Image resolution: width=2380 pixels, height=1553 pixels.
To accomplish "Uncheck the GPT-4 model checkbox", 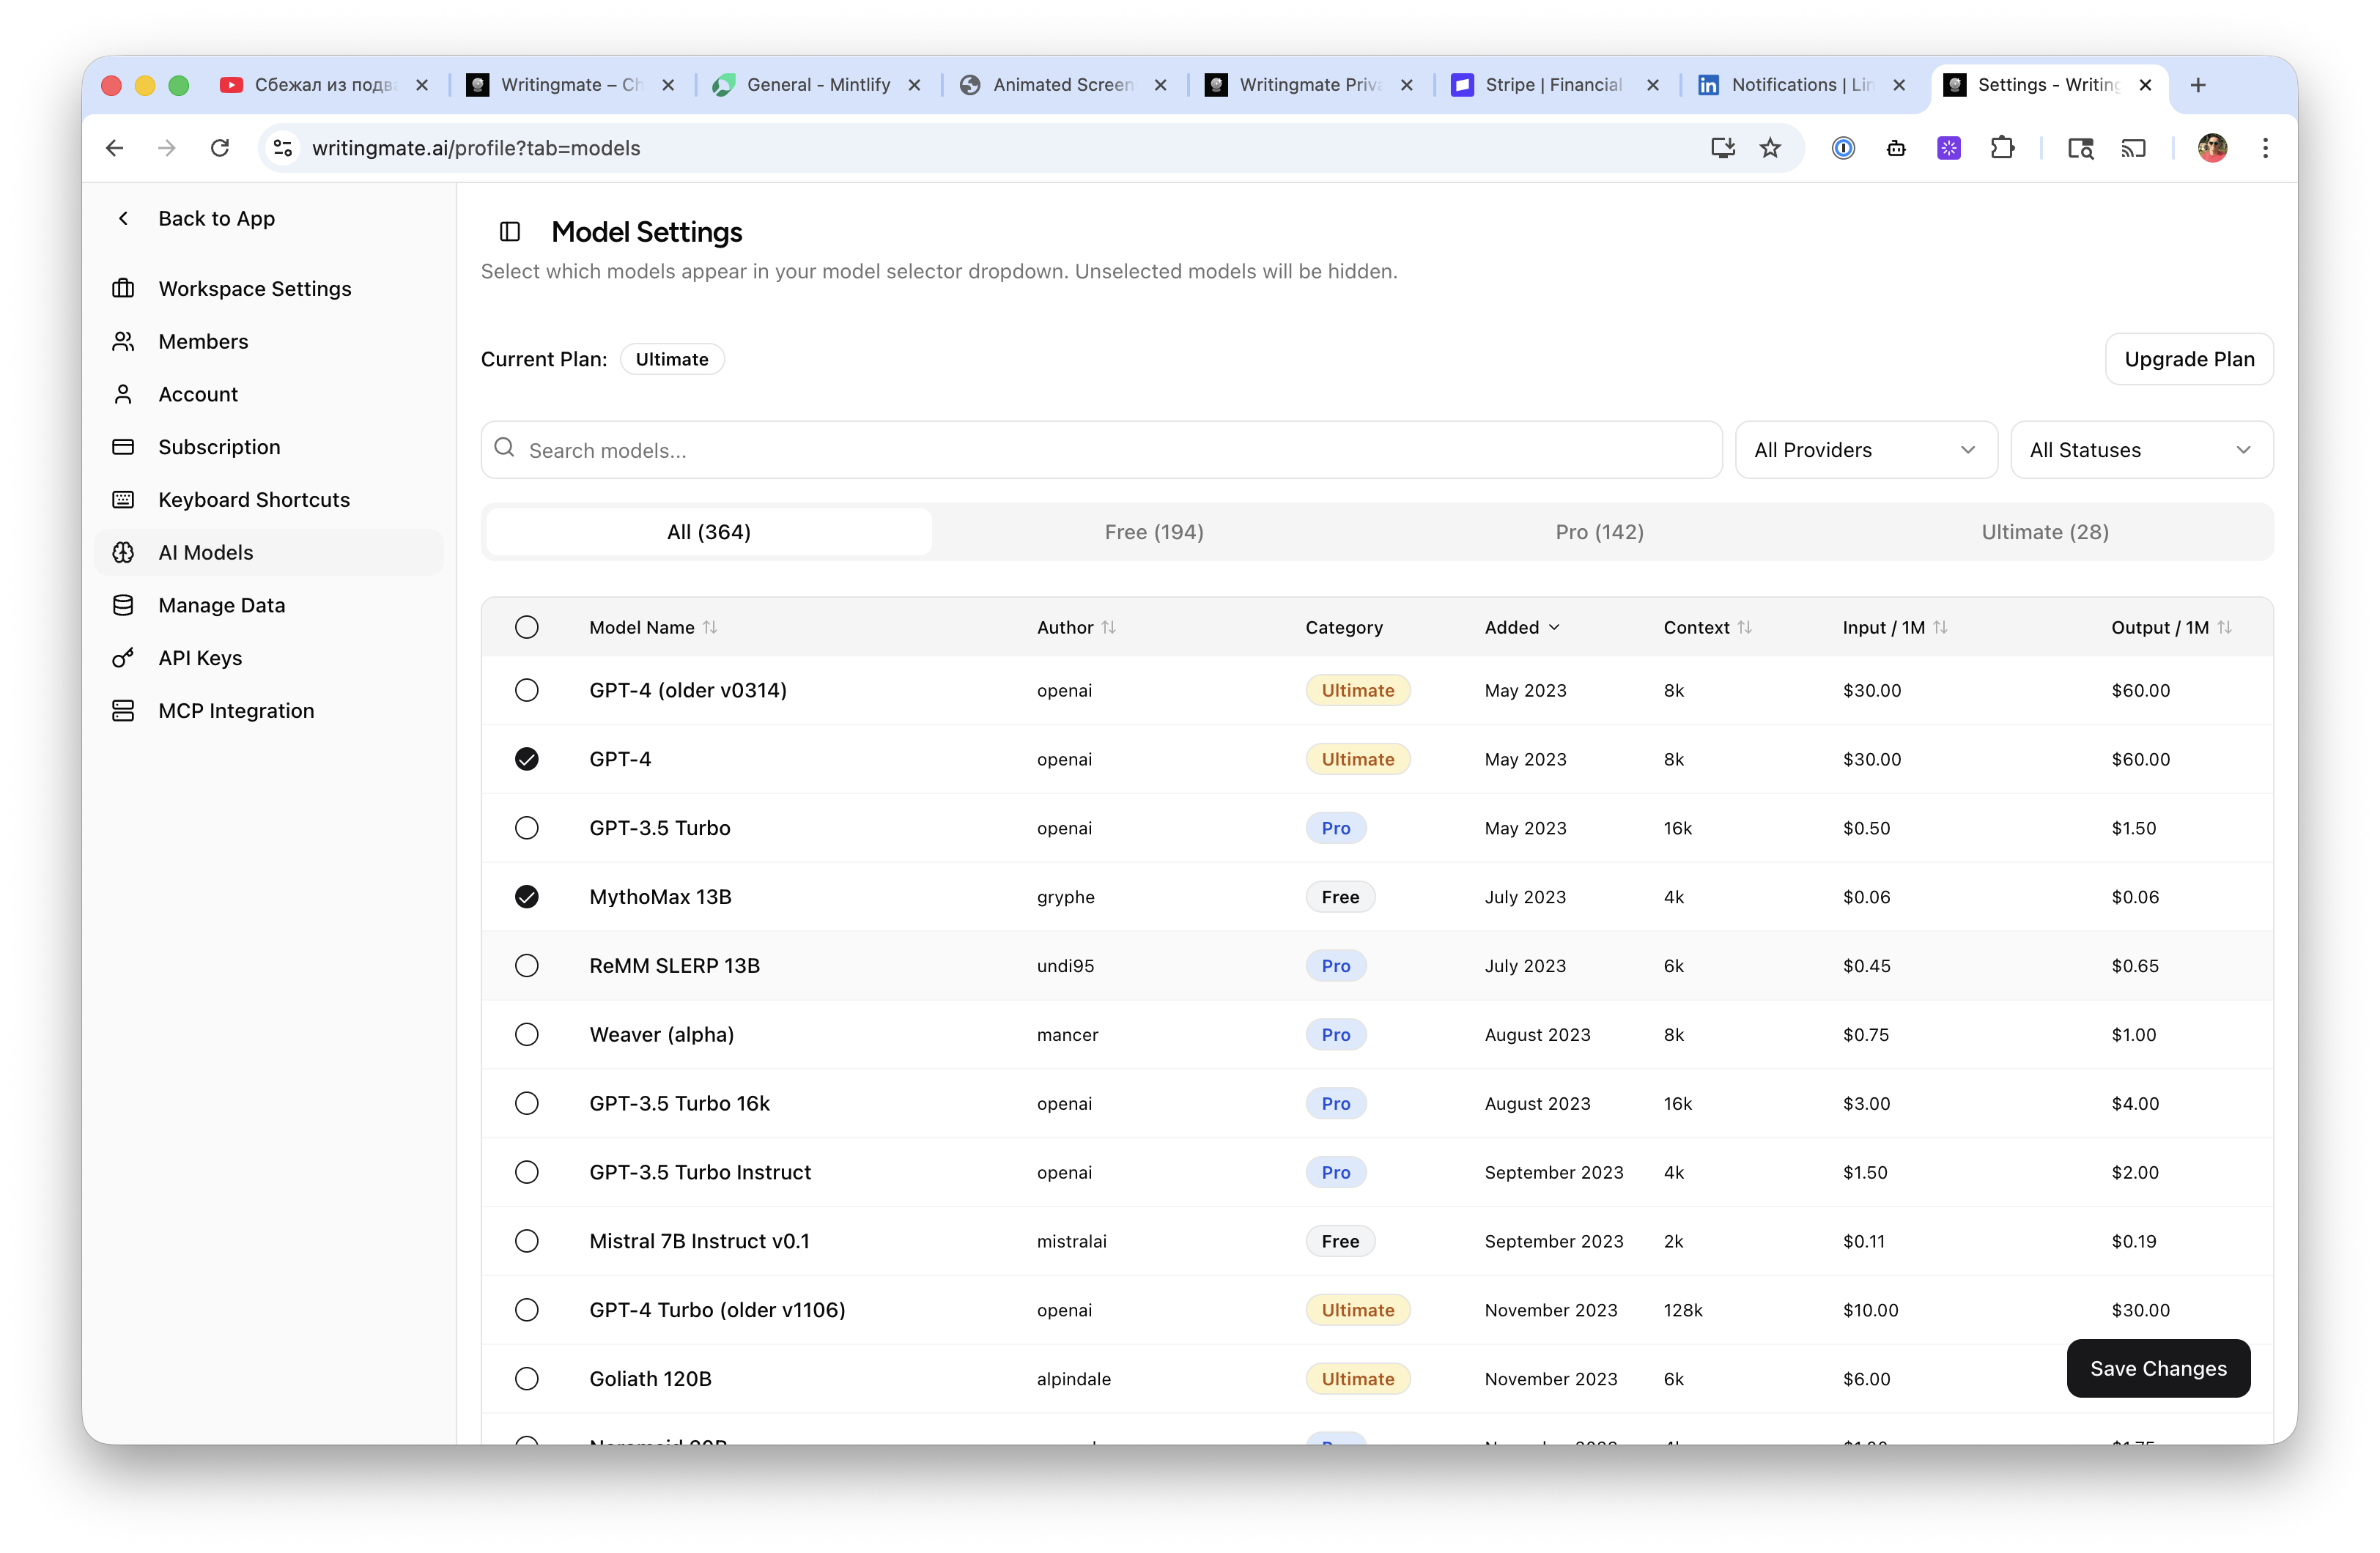I will pyautogui.click(x=527, y=759).
